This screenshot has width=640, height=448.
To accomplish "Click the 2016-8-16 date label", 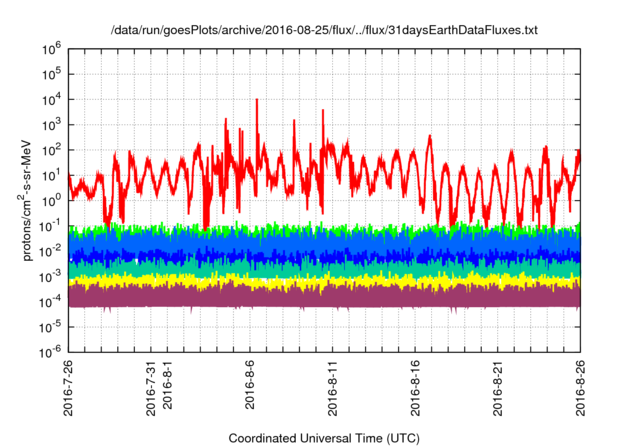I will click(x=415, y=388).
